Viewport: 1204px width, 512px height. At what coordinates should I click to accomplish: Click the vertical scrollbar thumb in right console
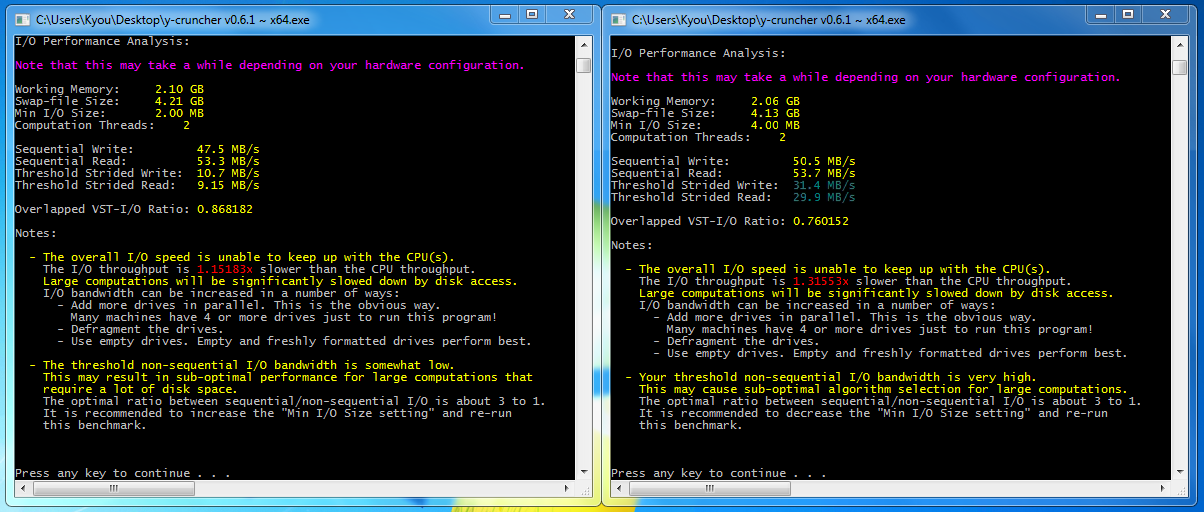(1182, 65)
